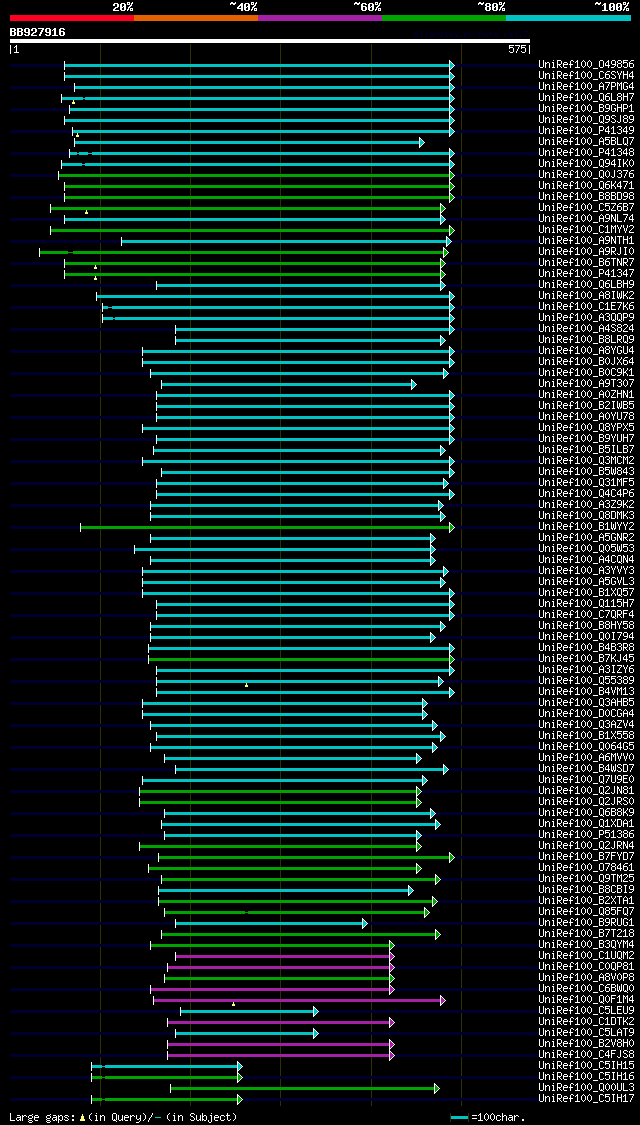Select the UniRef100_A8IWK2 label
The width and height of the screenshot is (640, 1125).
tap(586, 296)
